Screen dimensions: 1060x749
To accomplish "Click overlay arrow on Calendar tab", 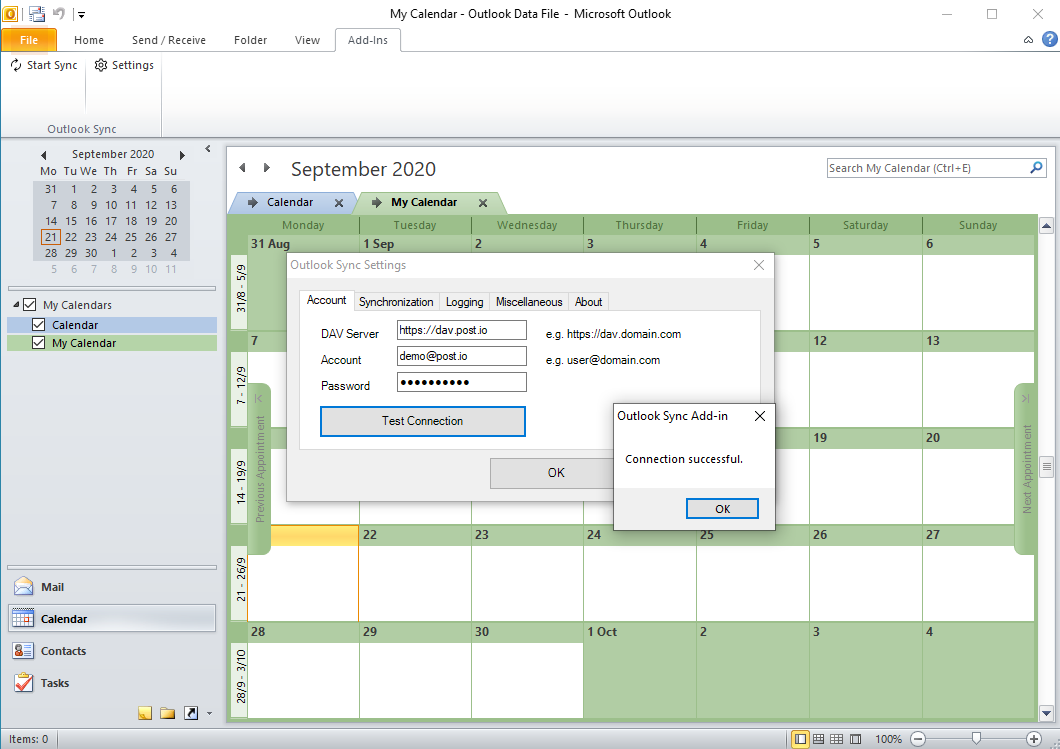I will point(253,202).
